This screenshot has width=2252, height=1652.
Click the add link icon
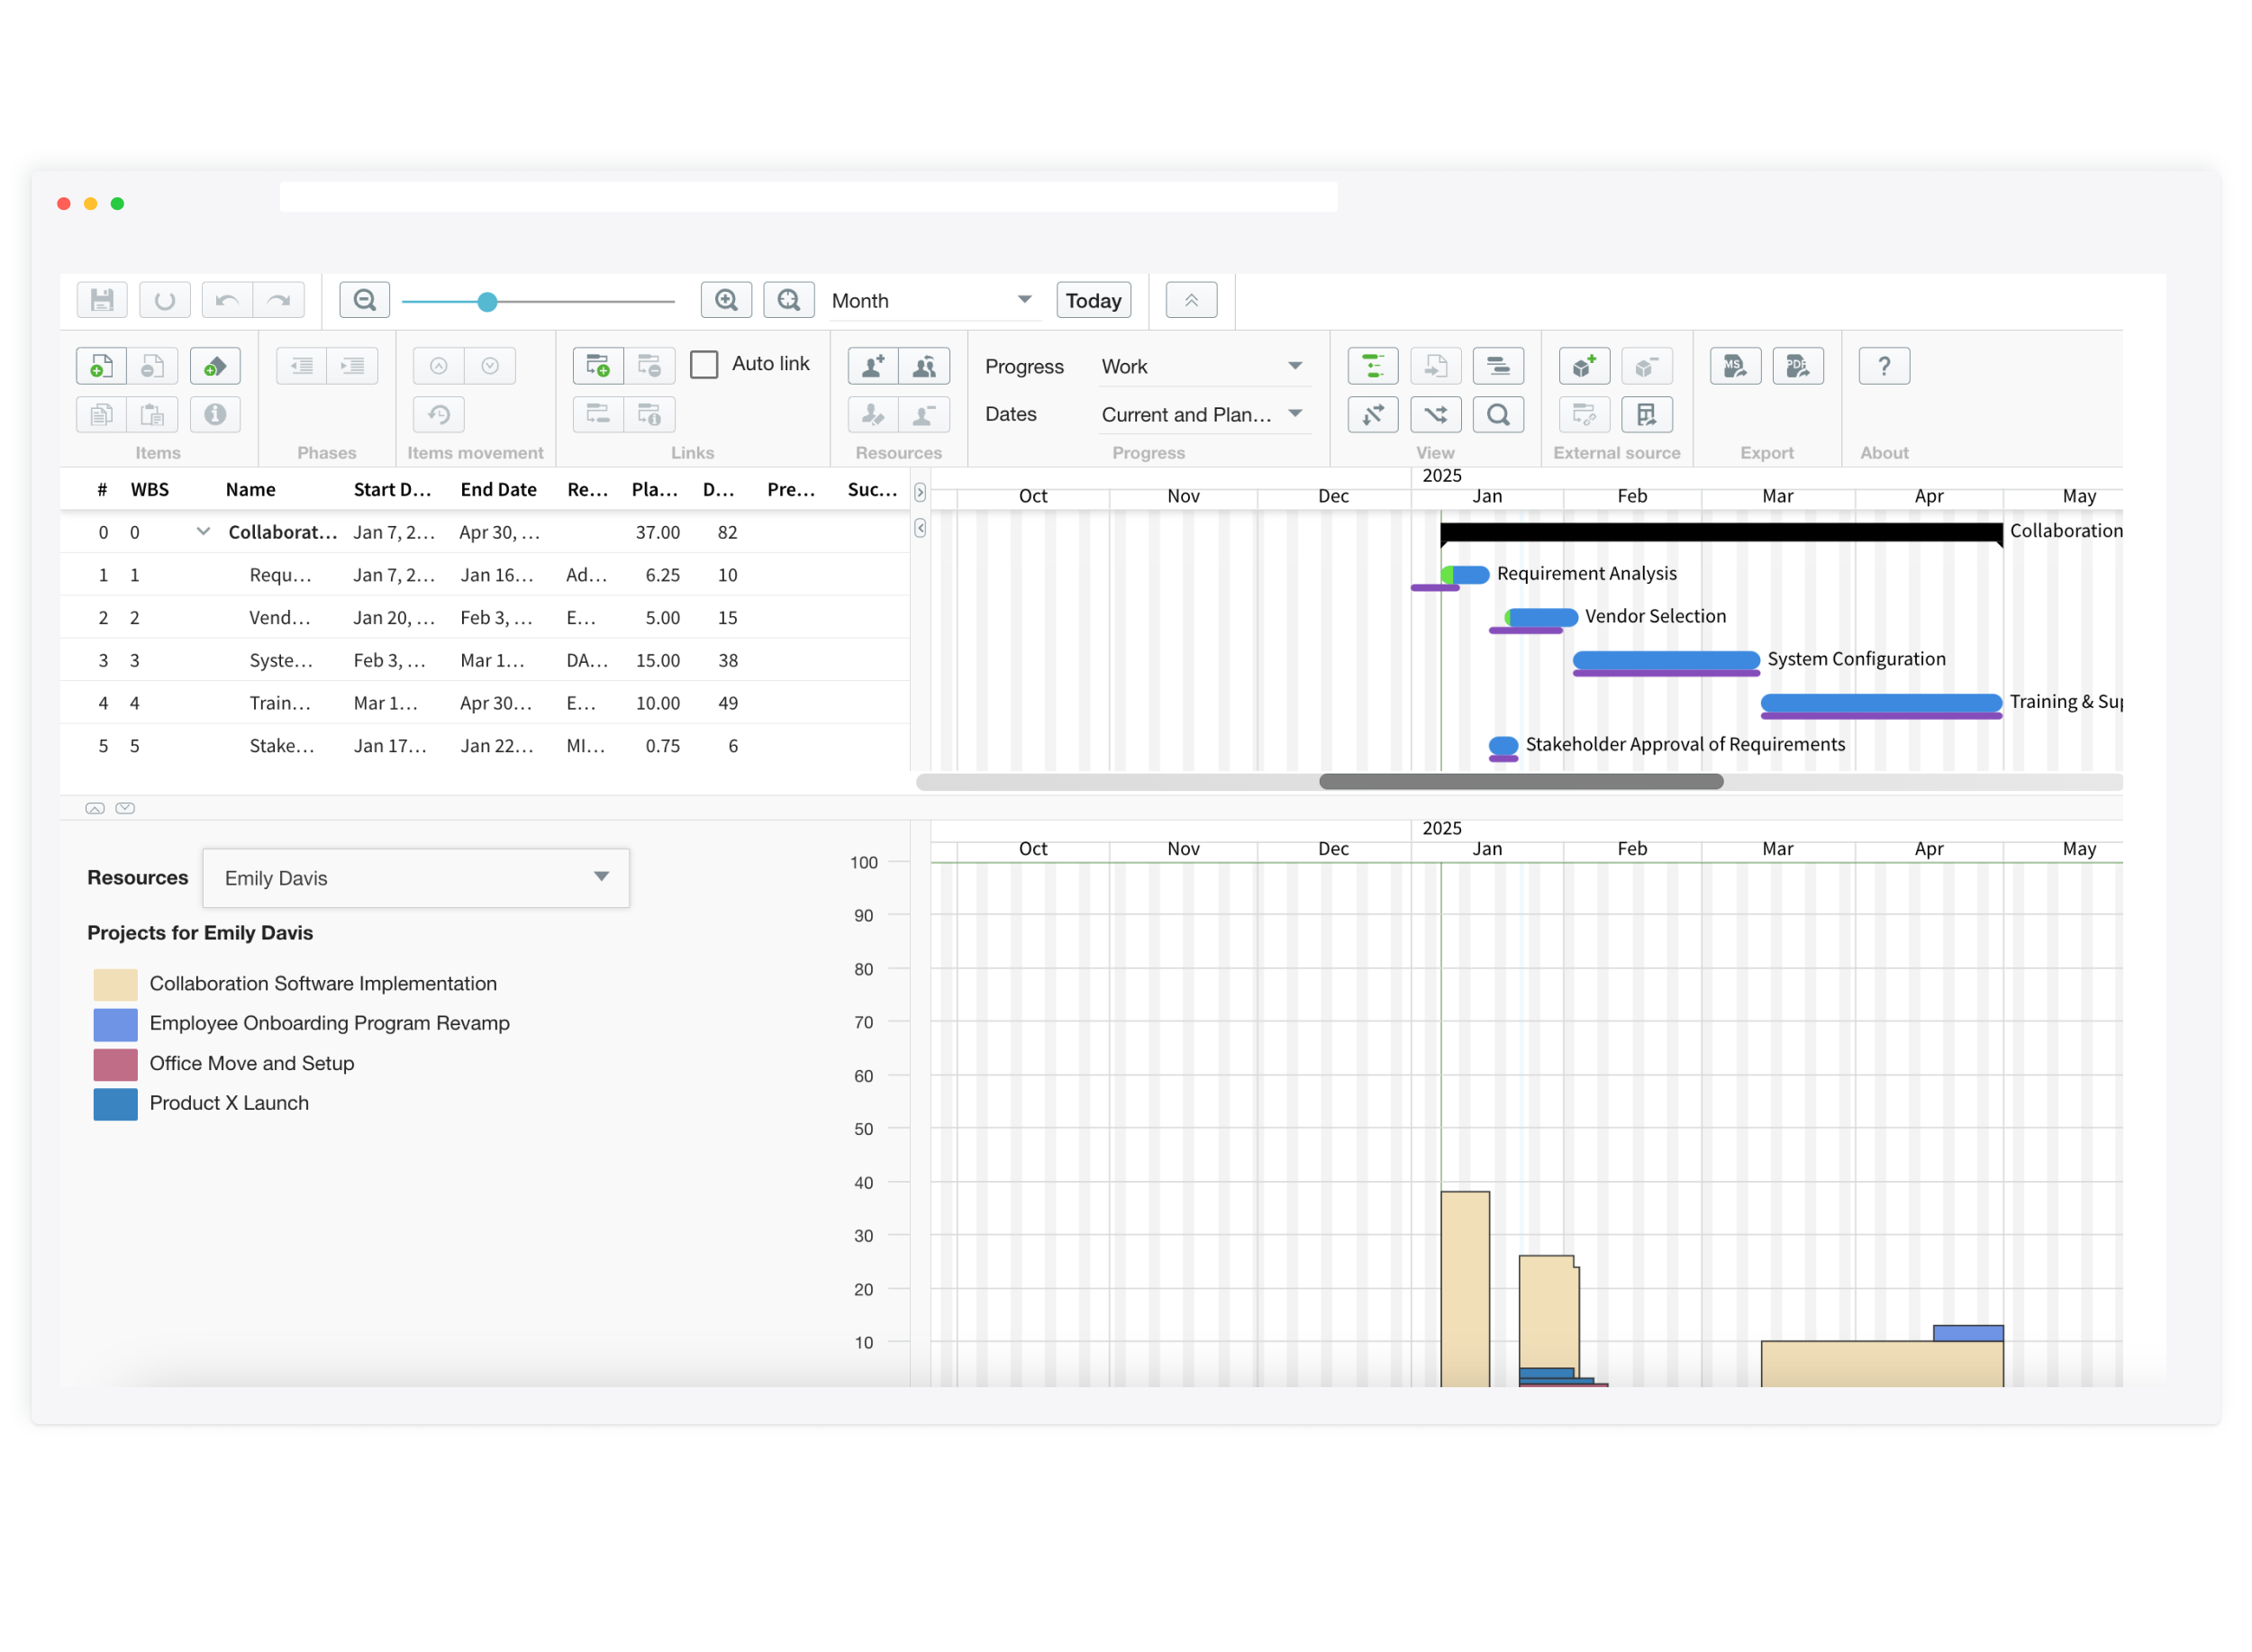pos(598,366)
